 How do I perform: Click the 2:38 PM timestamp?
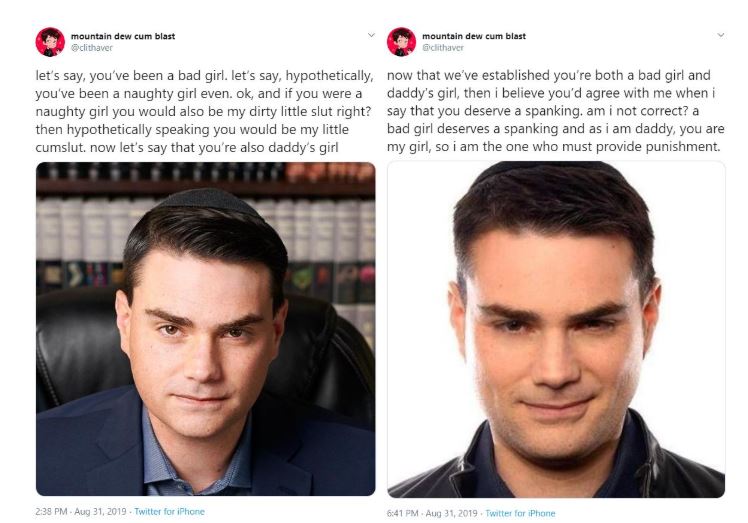[51, 512]
